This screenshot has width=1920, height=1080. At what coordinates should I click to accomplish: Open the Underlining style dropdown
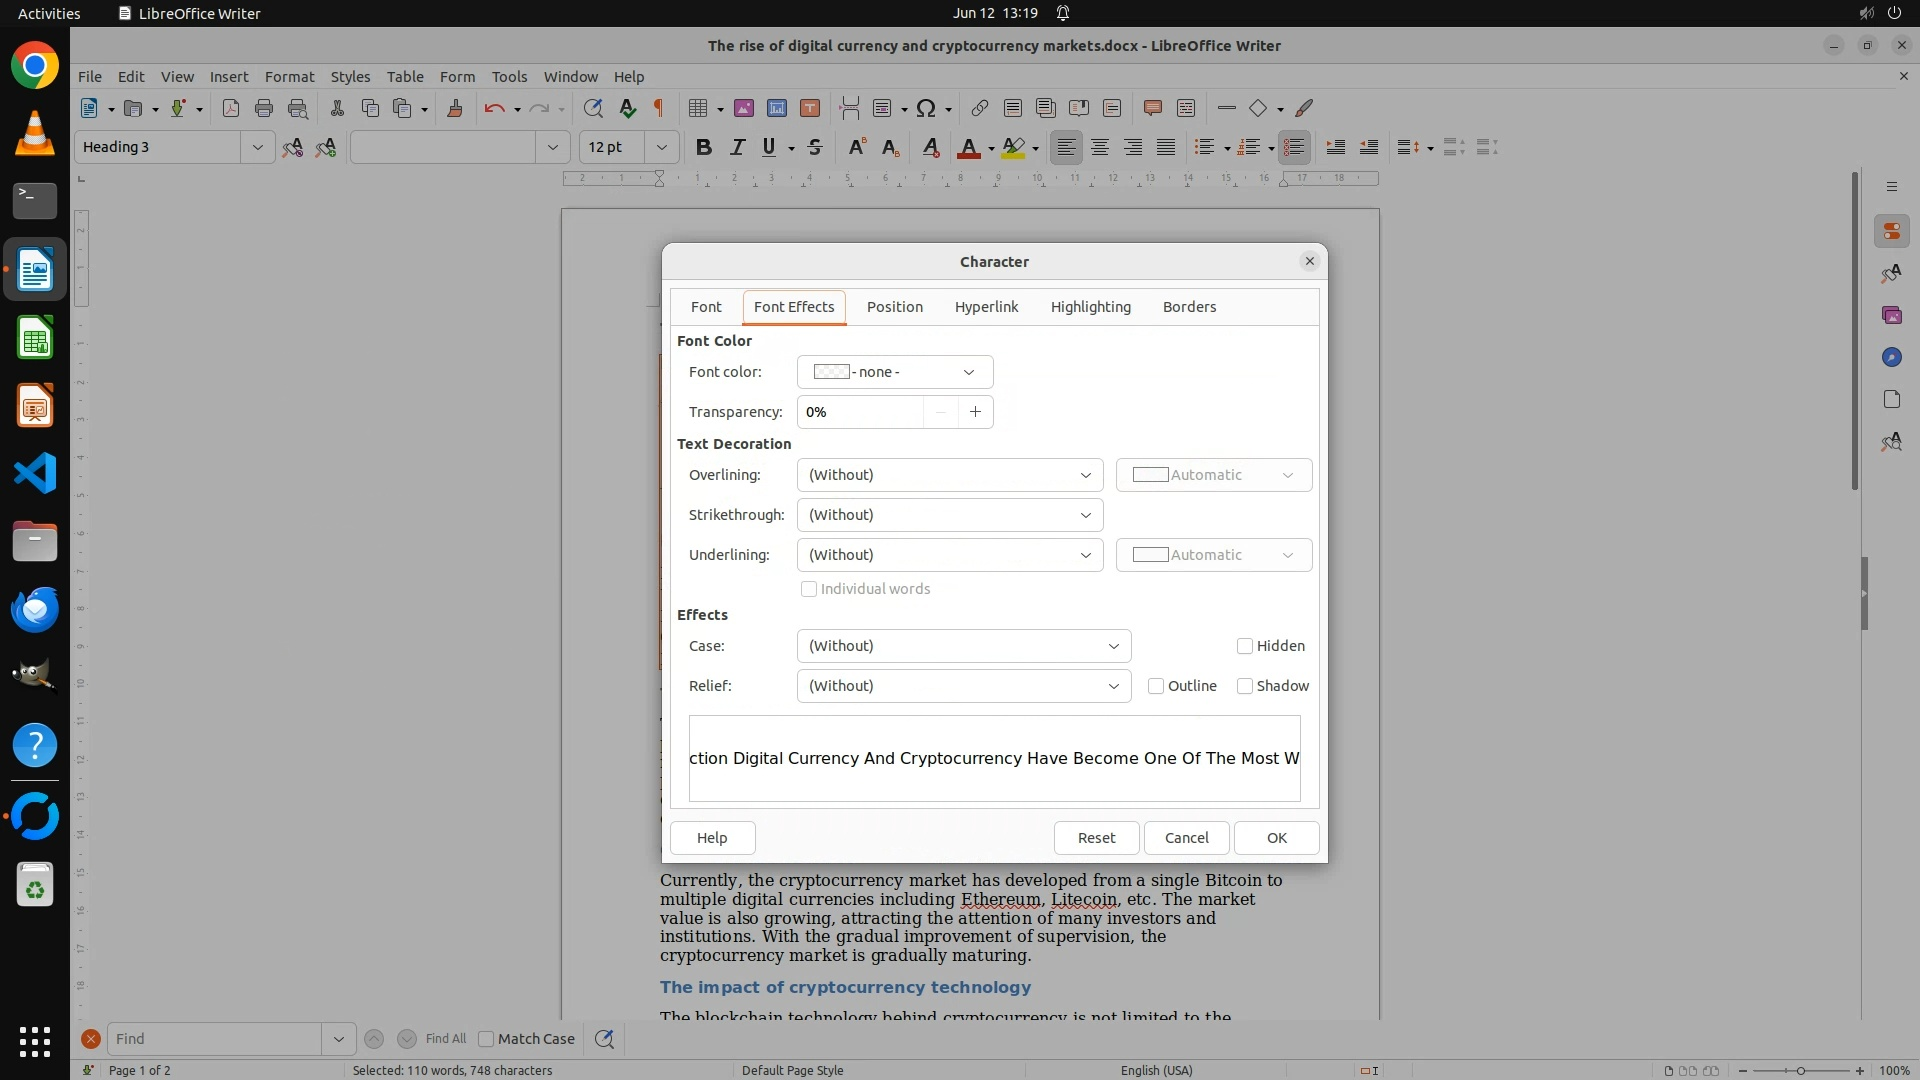click(x=949, y=555)
